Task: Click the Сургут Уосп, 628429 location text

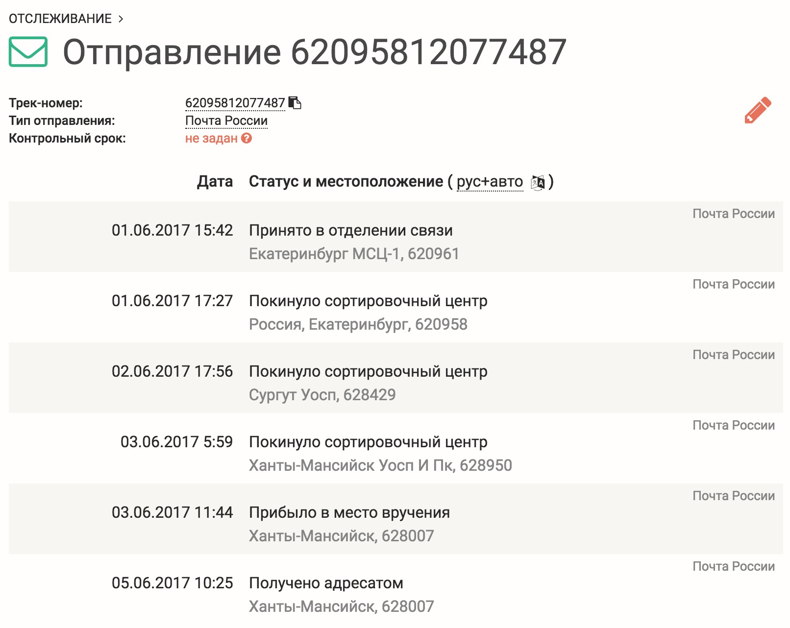Action: (322, 395)
